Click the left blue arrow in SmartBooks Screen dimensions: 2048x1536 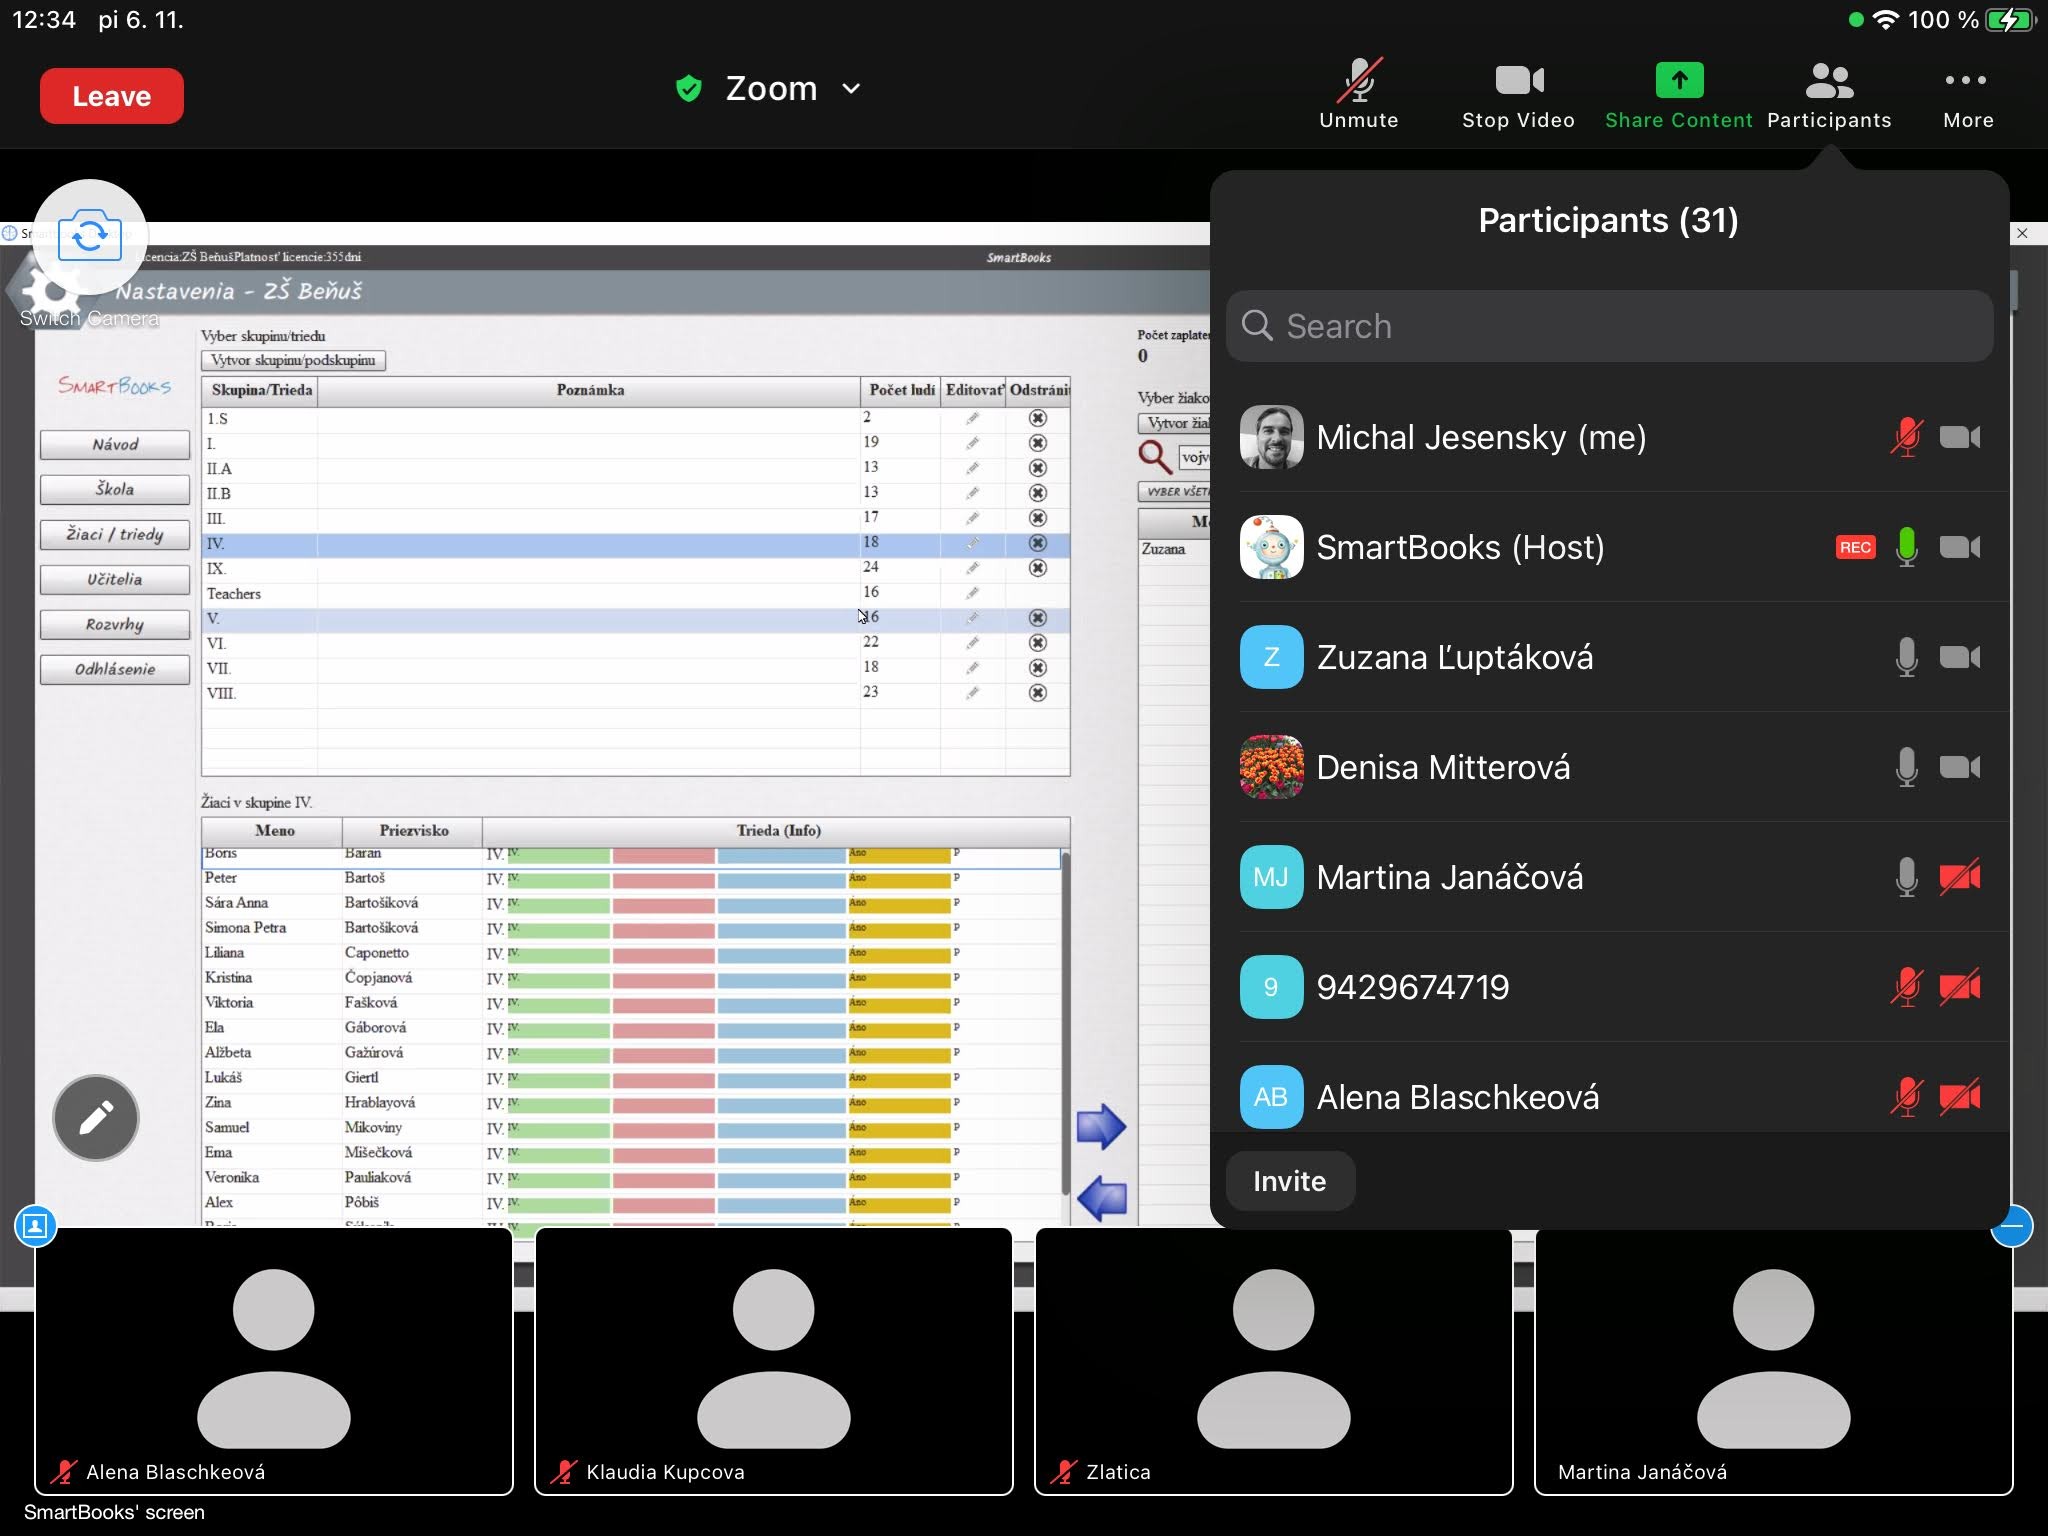coord(1101,1198)
